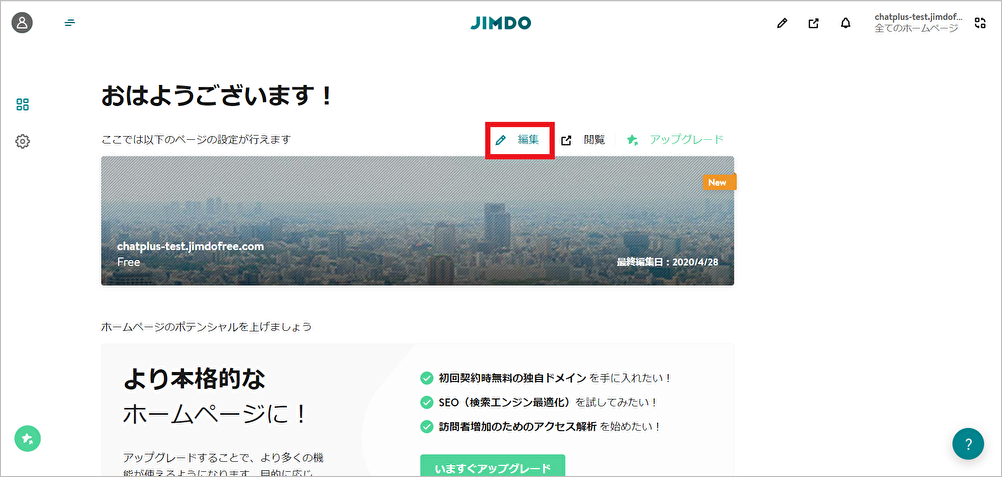Click the 閲覧 text link above the site card
Viewport: 1002px width, 477px height.
pos(594,139)
